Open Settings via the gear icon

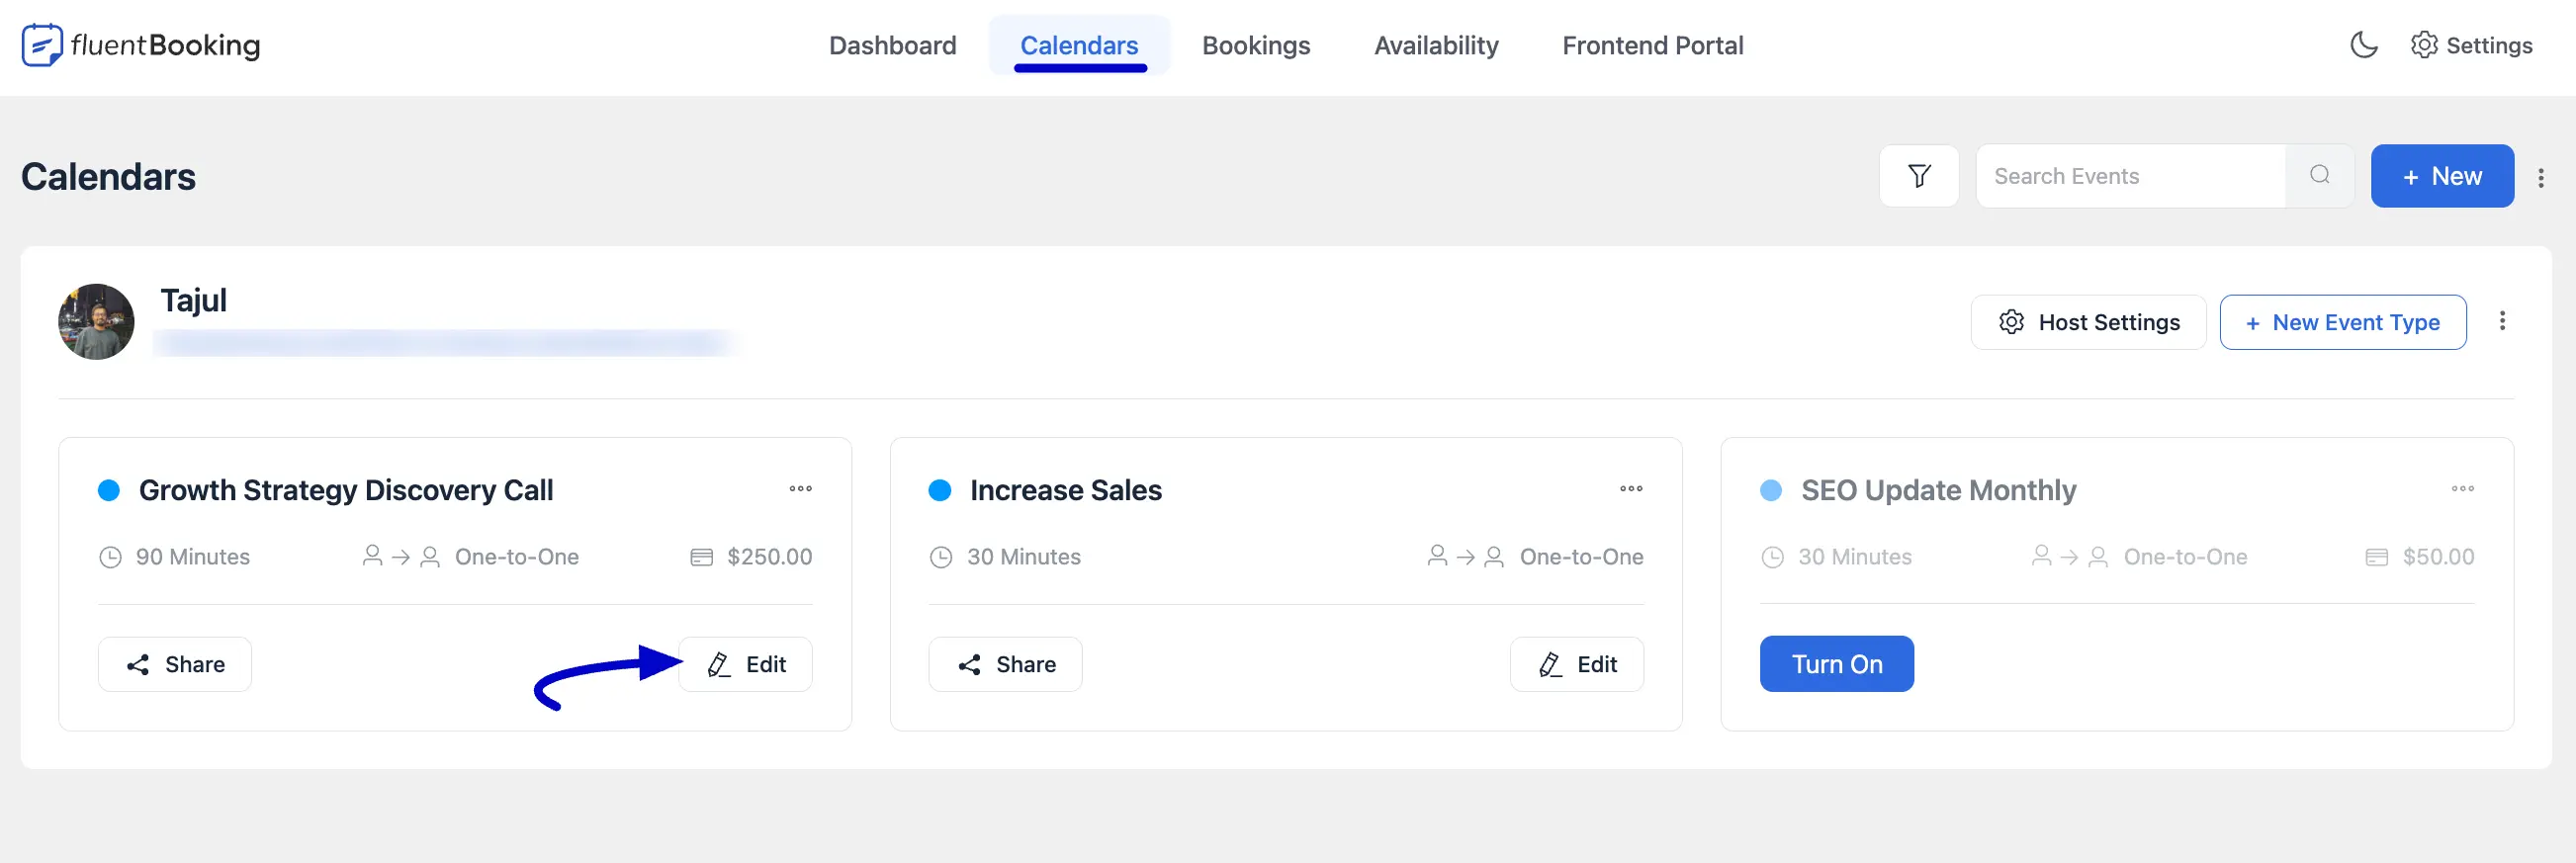(2423, 45)
